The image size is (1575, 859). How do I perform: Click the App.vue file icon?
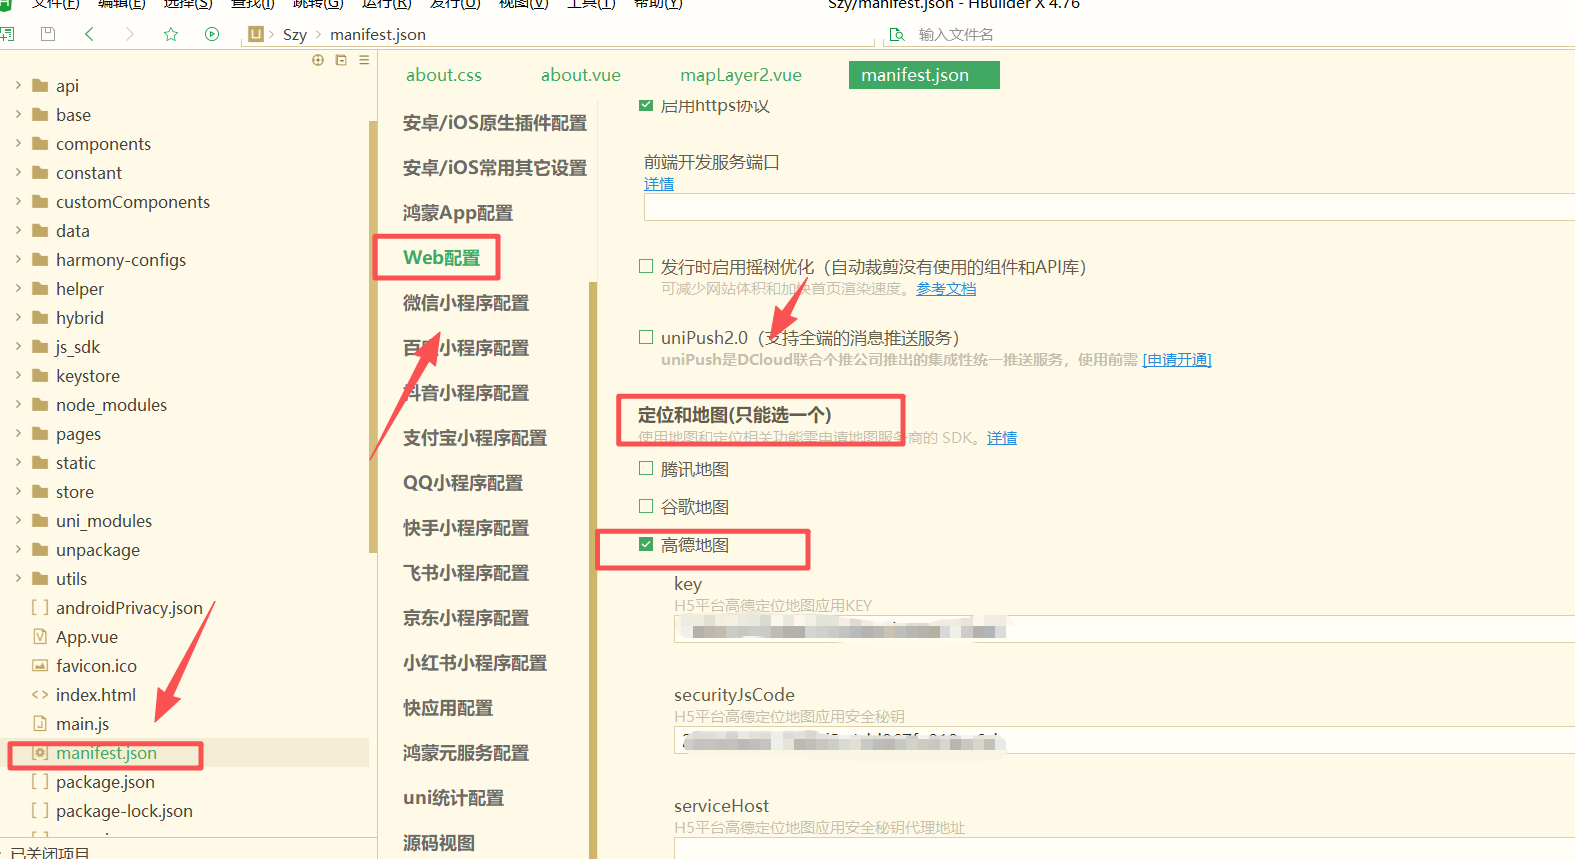(x=40, y=636)
